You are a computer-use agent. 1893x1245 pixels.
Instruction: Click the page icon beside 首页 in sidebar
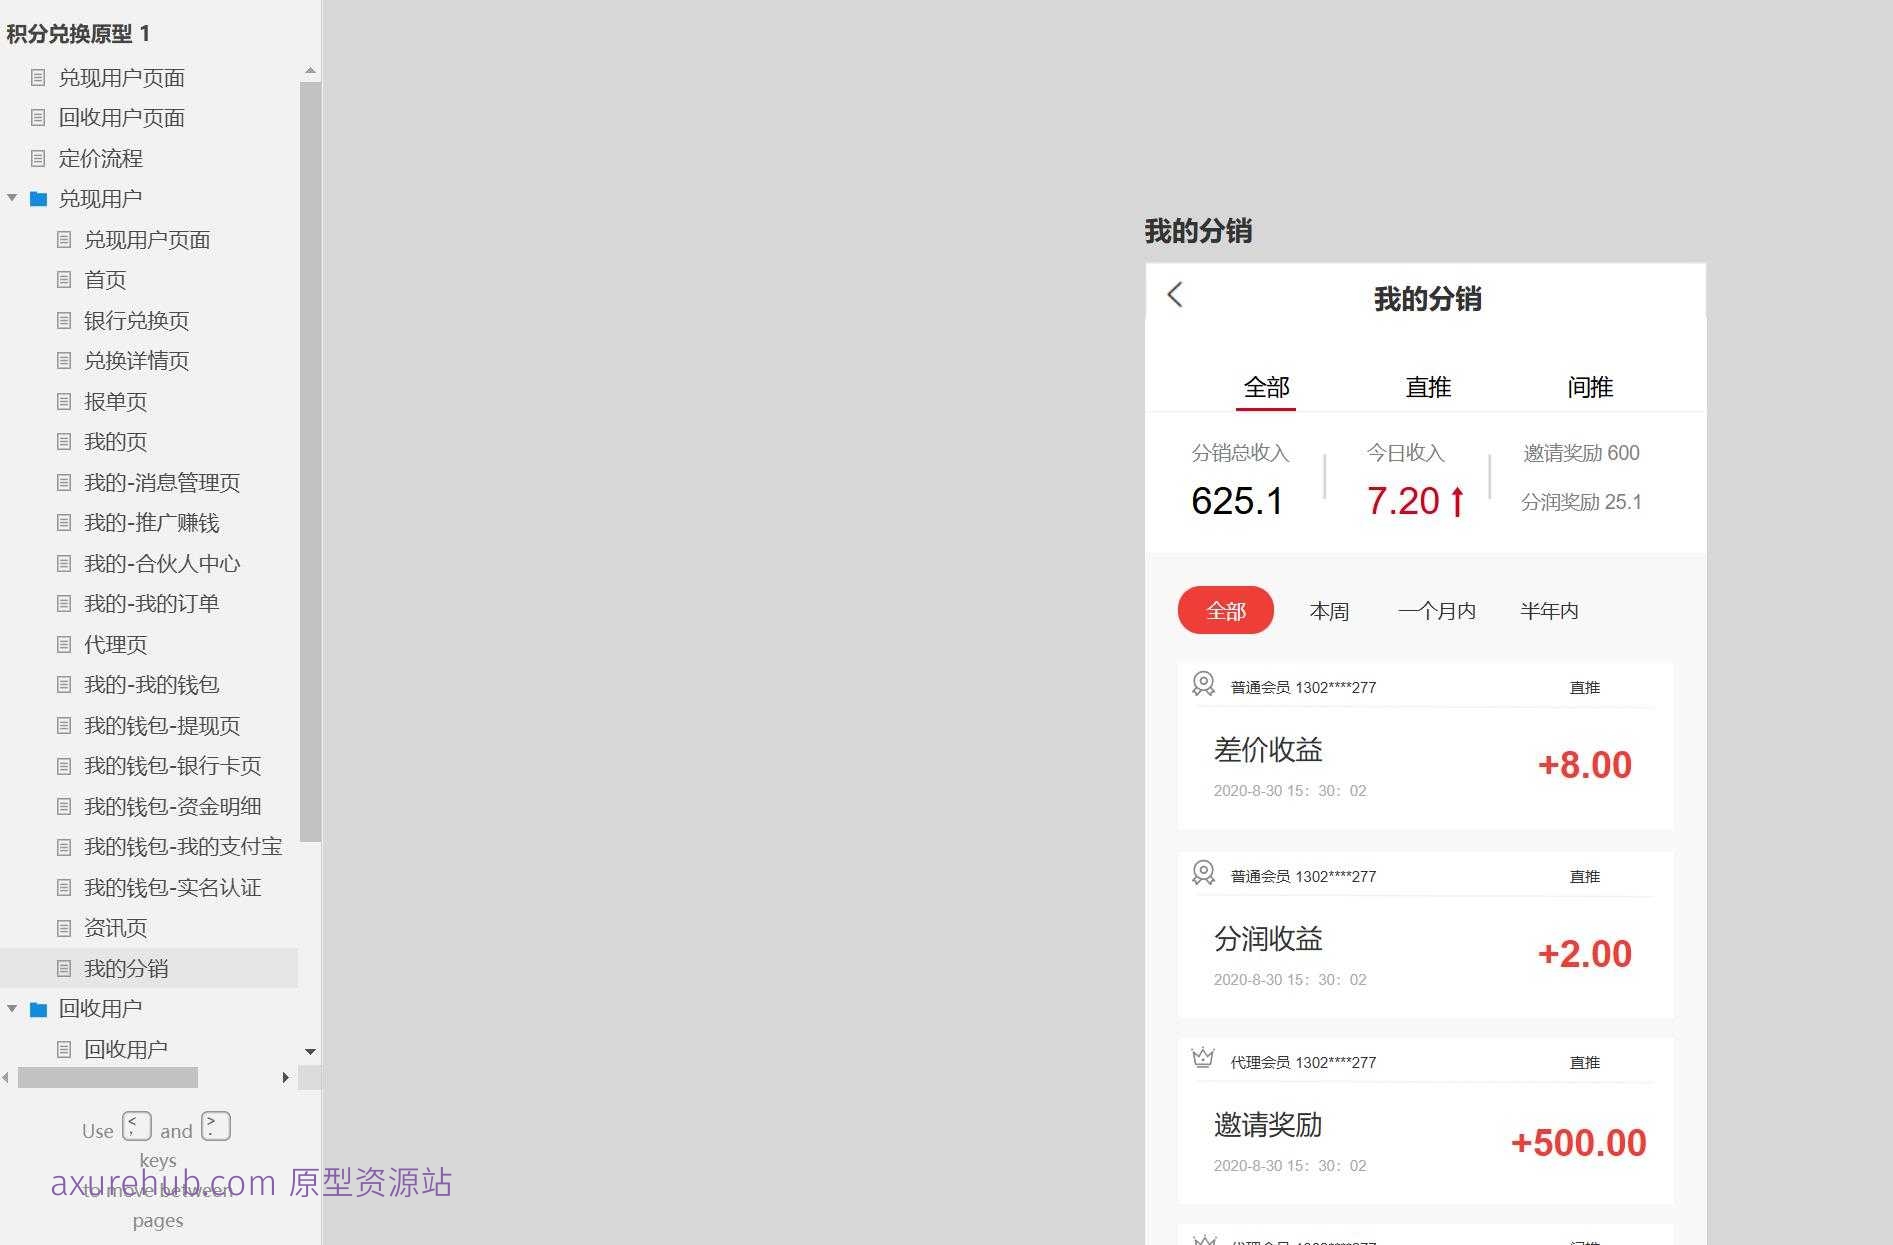coord(64,280)
